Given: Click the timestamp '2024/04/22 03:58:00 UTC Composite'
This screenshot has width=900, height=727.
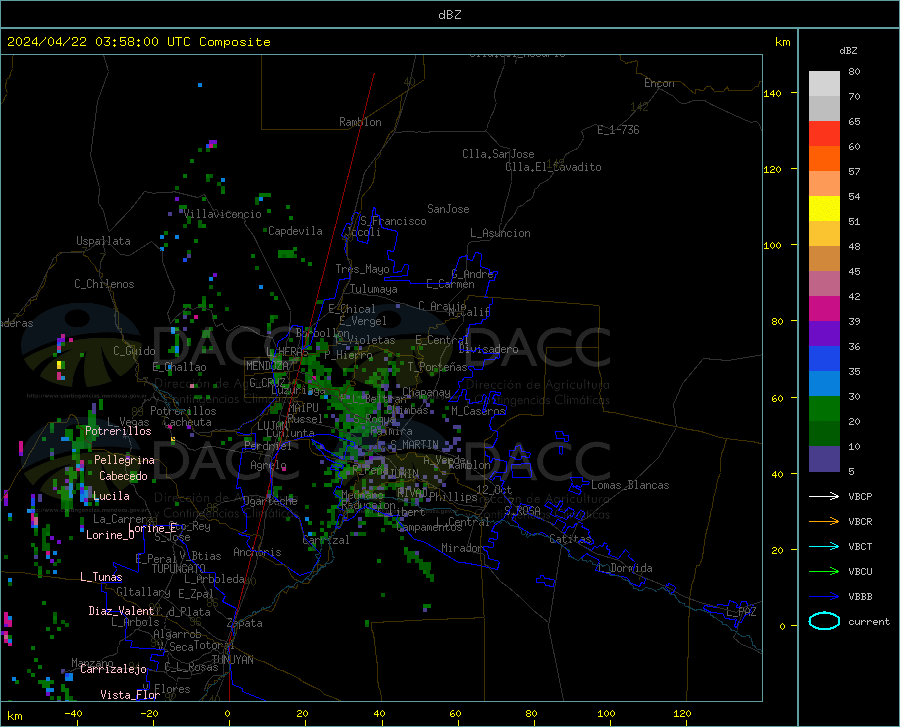Looking at the screenshot, I should coord(138,42).
